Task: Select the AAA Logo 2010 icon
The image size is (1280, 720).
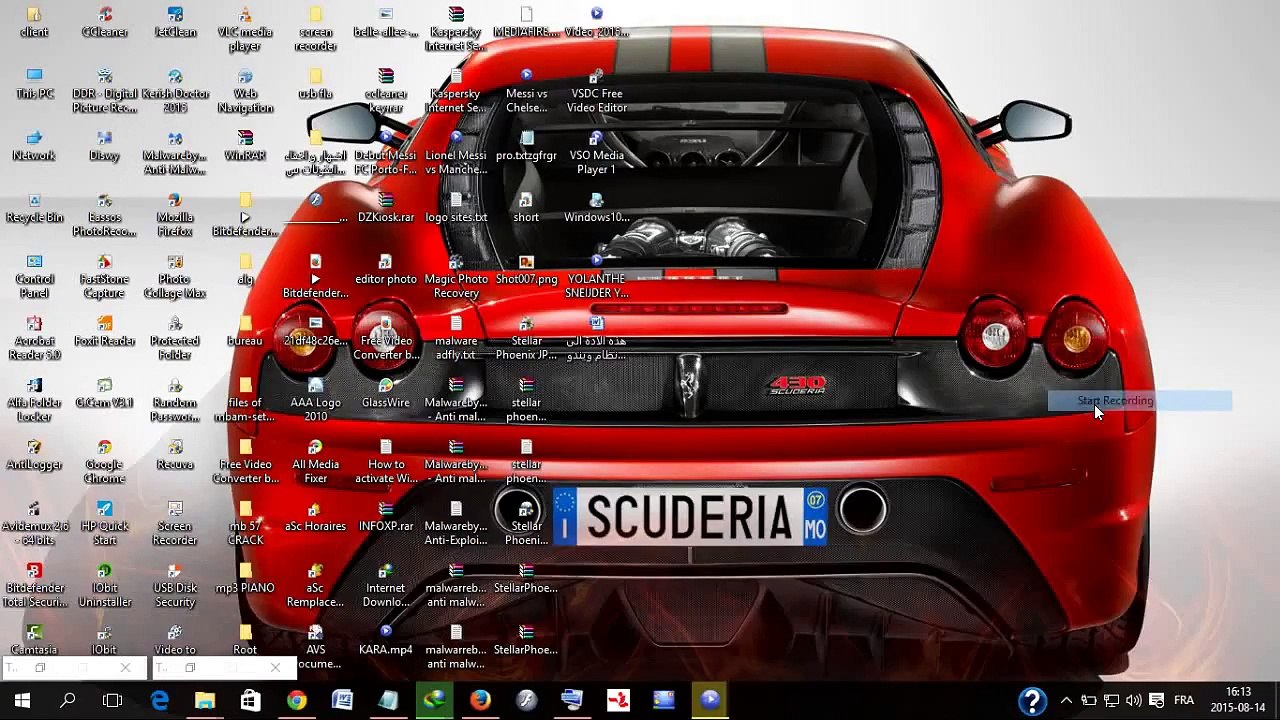Action: 315,402
